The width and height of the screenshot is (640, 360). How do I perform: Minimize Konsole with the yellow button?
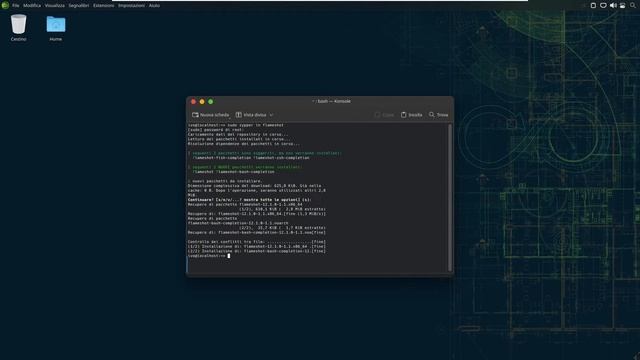[202, 102]
